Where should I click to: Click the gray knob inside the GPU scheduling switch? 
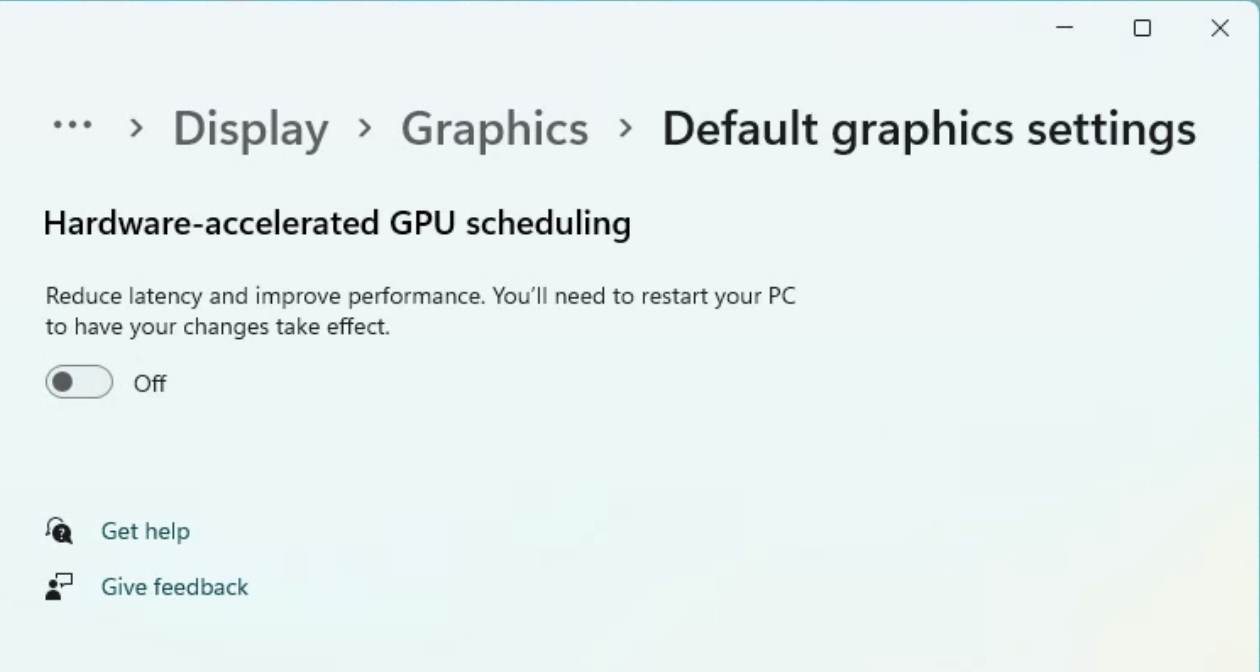(63, 382)
